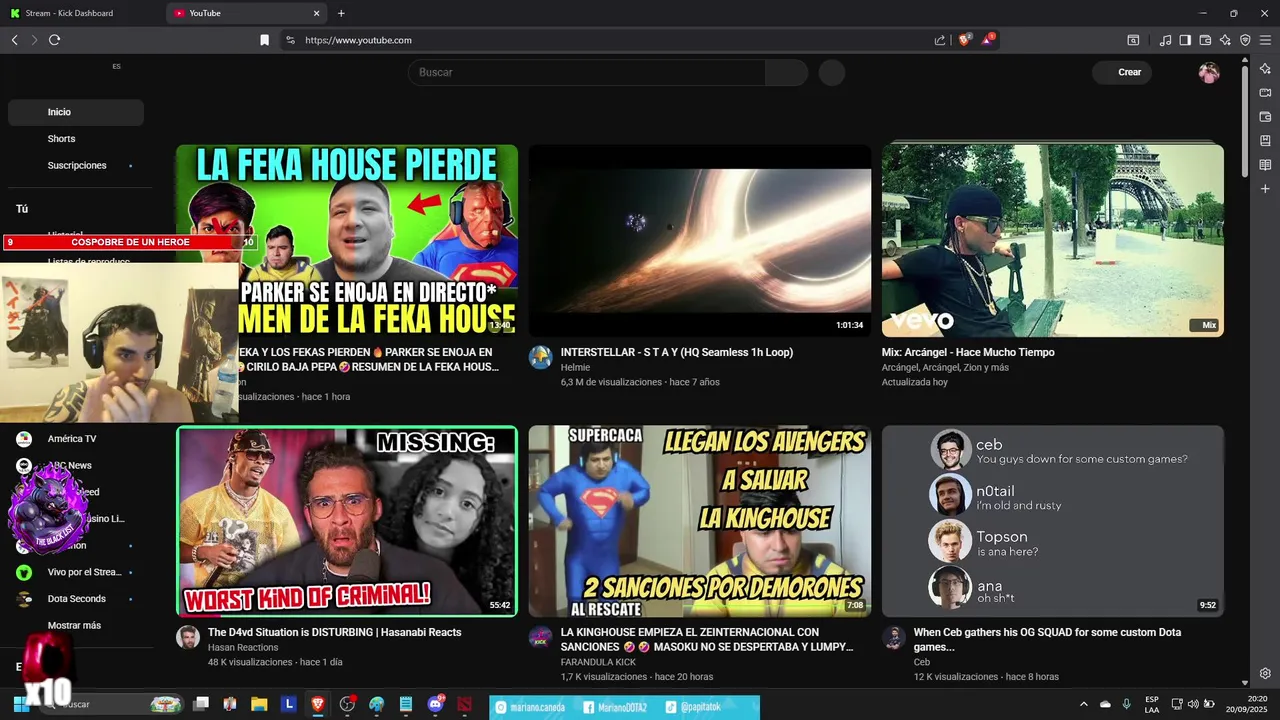Open Dota 2 icon in taskbar
Viewport: 1280px width, 720px height.
464,704
